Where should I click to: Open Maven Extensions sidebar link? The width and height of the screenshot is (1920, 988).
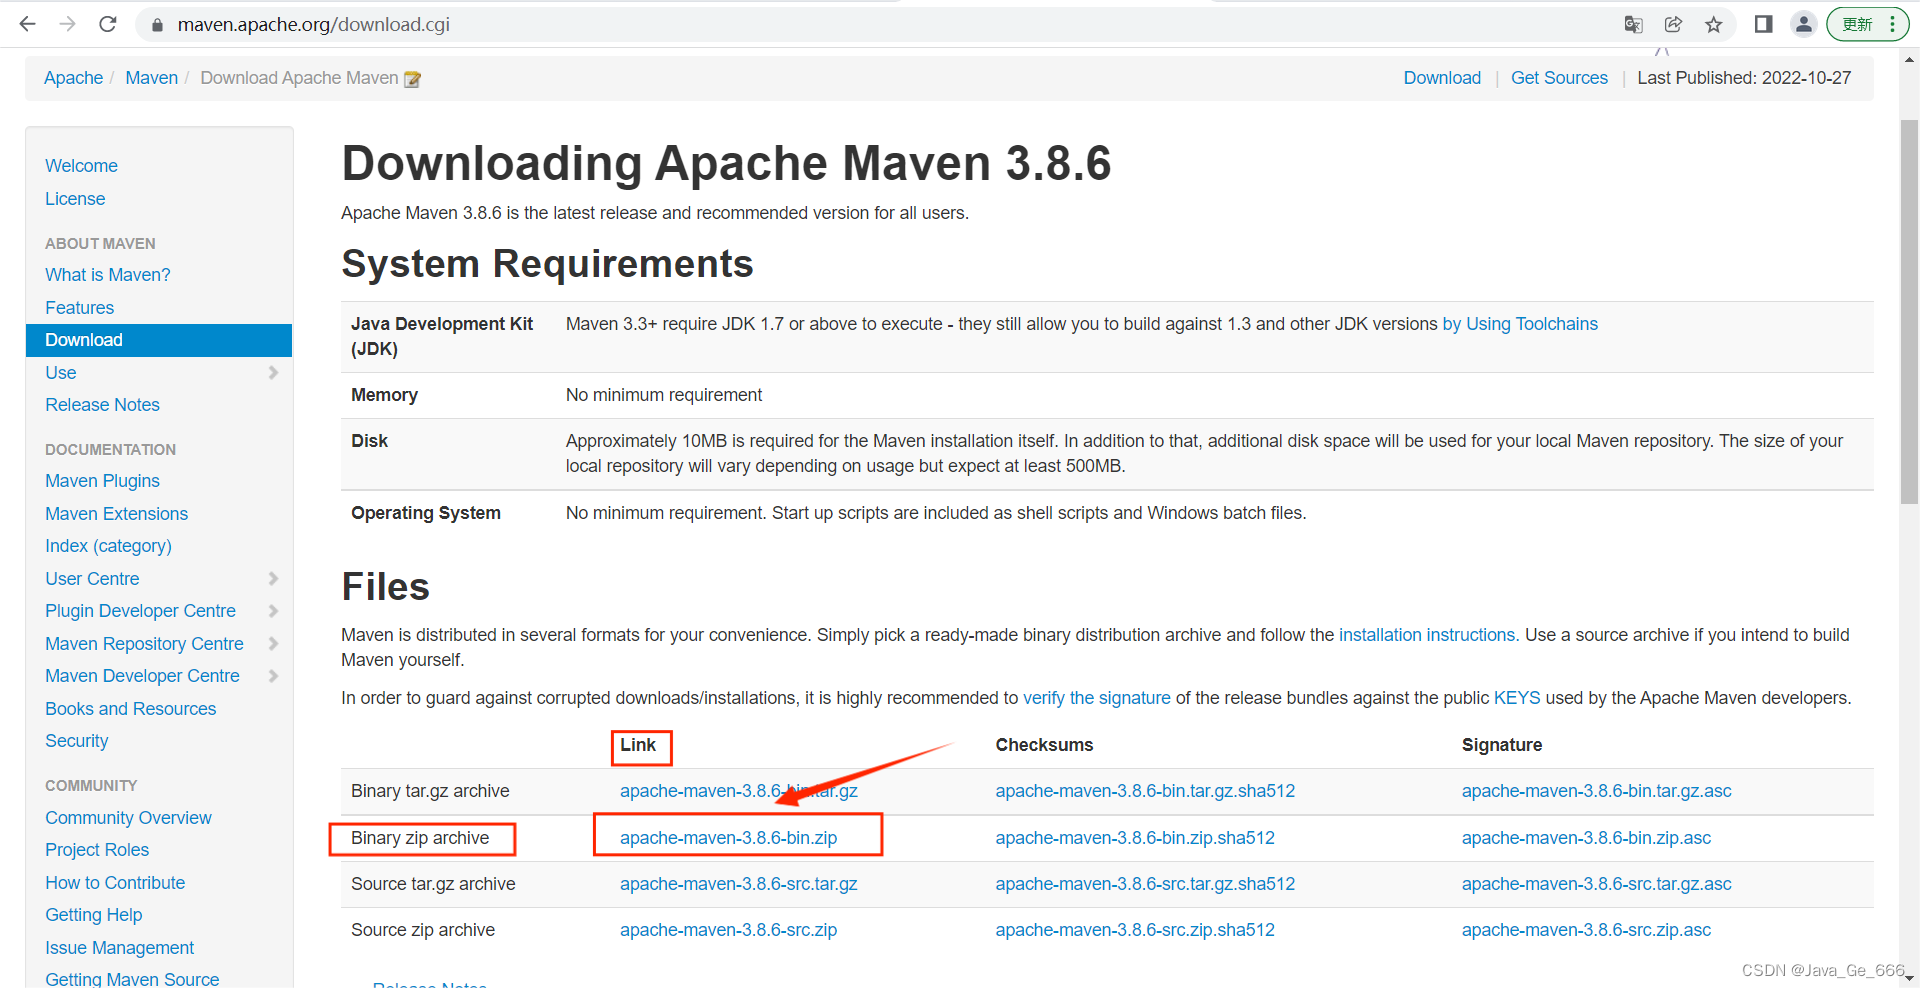116,514
